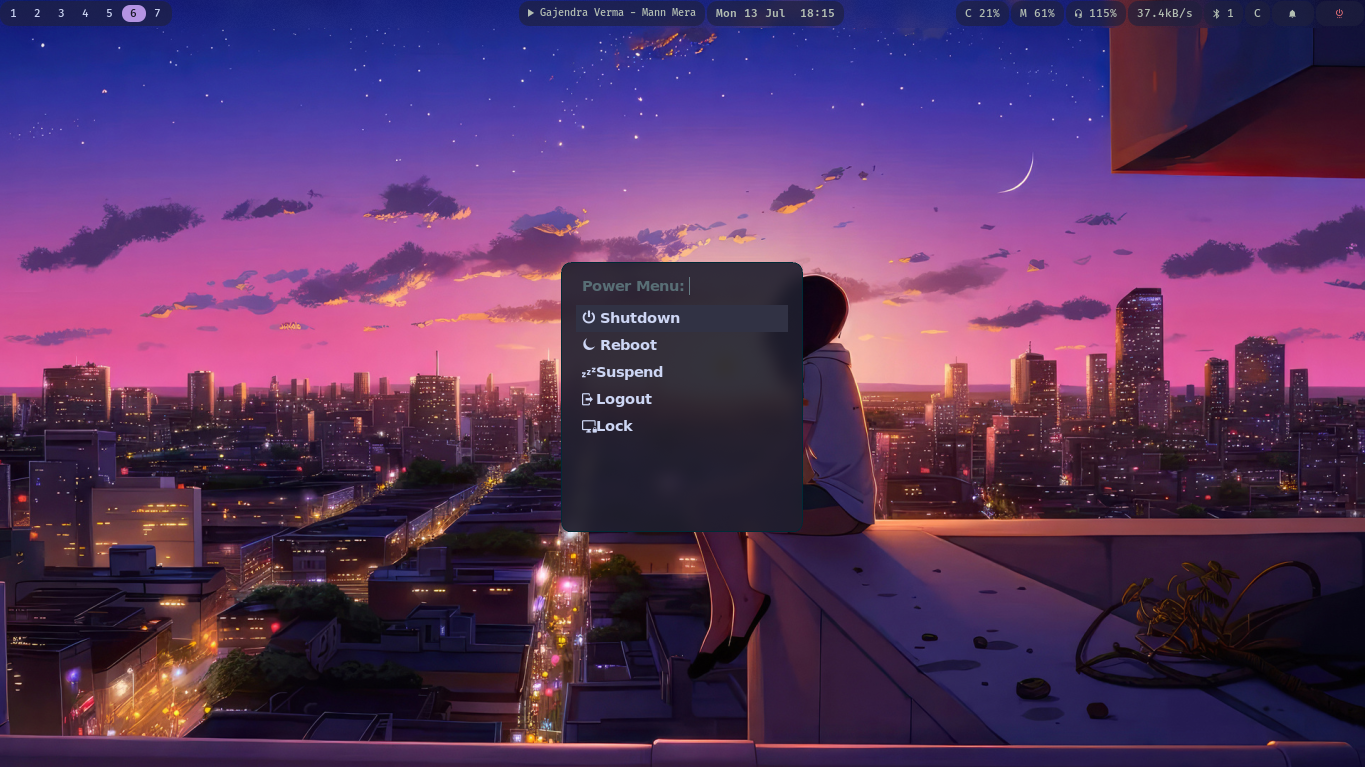
Task: Switch to workspace 2
Action: click(x=37, y=13)
